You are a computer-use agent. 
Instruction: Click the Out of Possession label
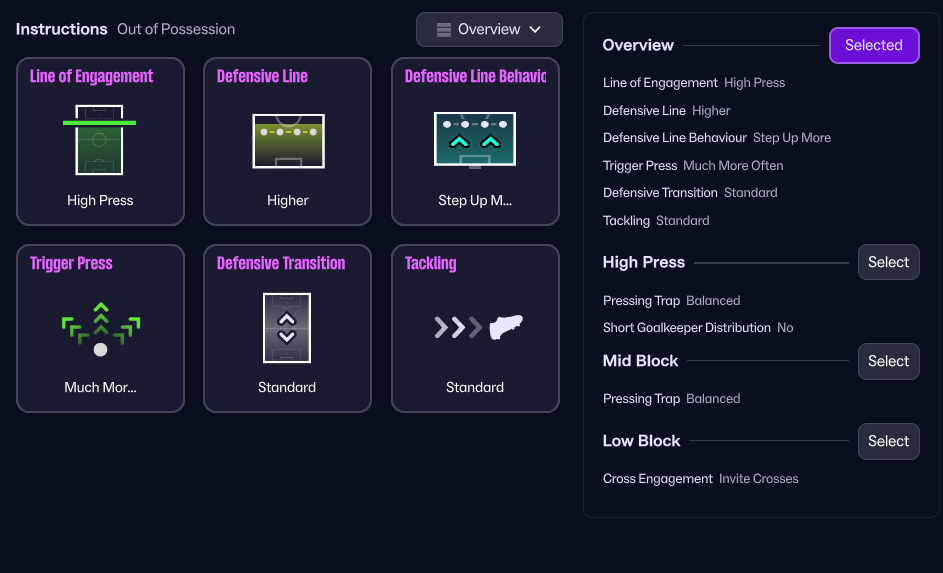tap(176, 29)
